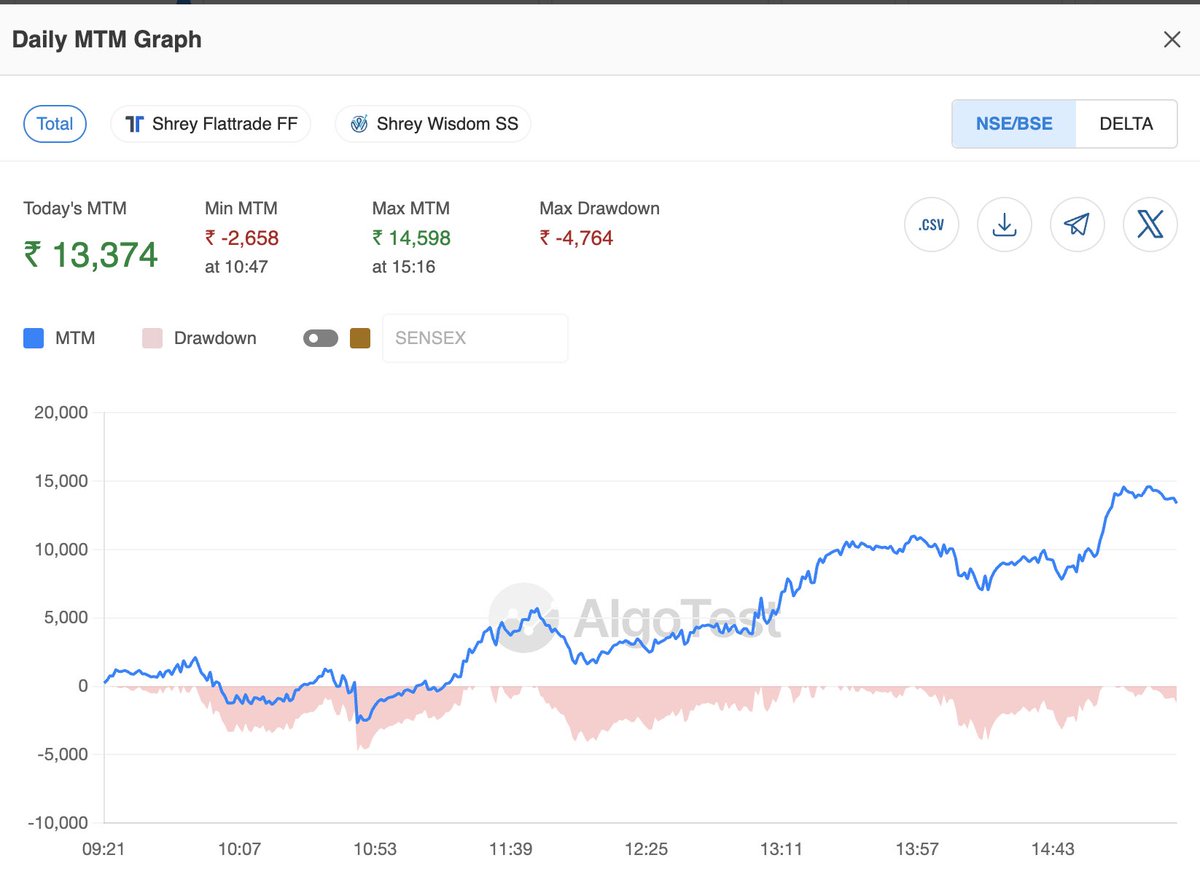Screen dimensions: 1200x882
Task: Open the brown index color swatch
Action: (360, 338)
